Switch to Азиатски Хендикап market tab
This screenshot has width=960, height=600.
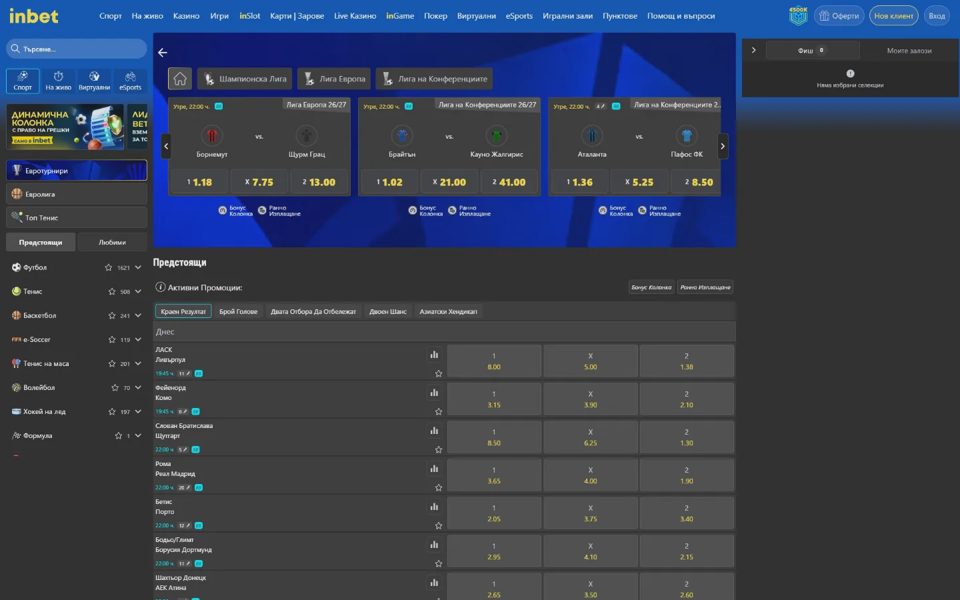pyautogui.click(x=448, y=312)
